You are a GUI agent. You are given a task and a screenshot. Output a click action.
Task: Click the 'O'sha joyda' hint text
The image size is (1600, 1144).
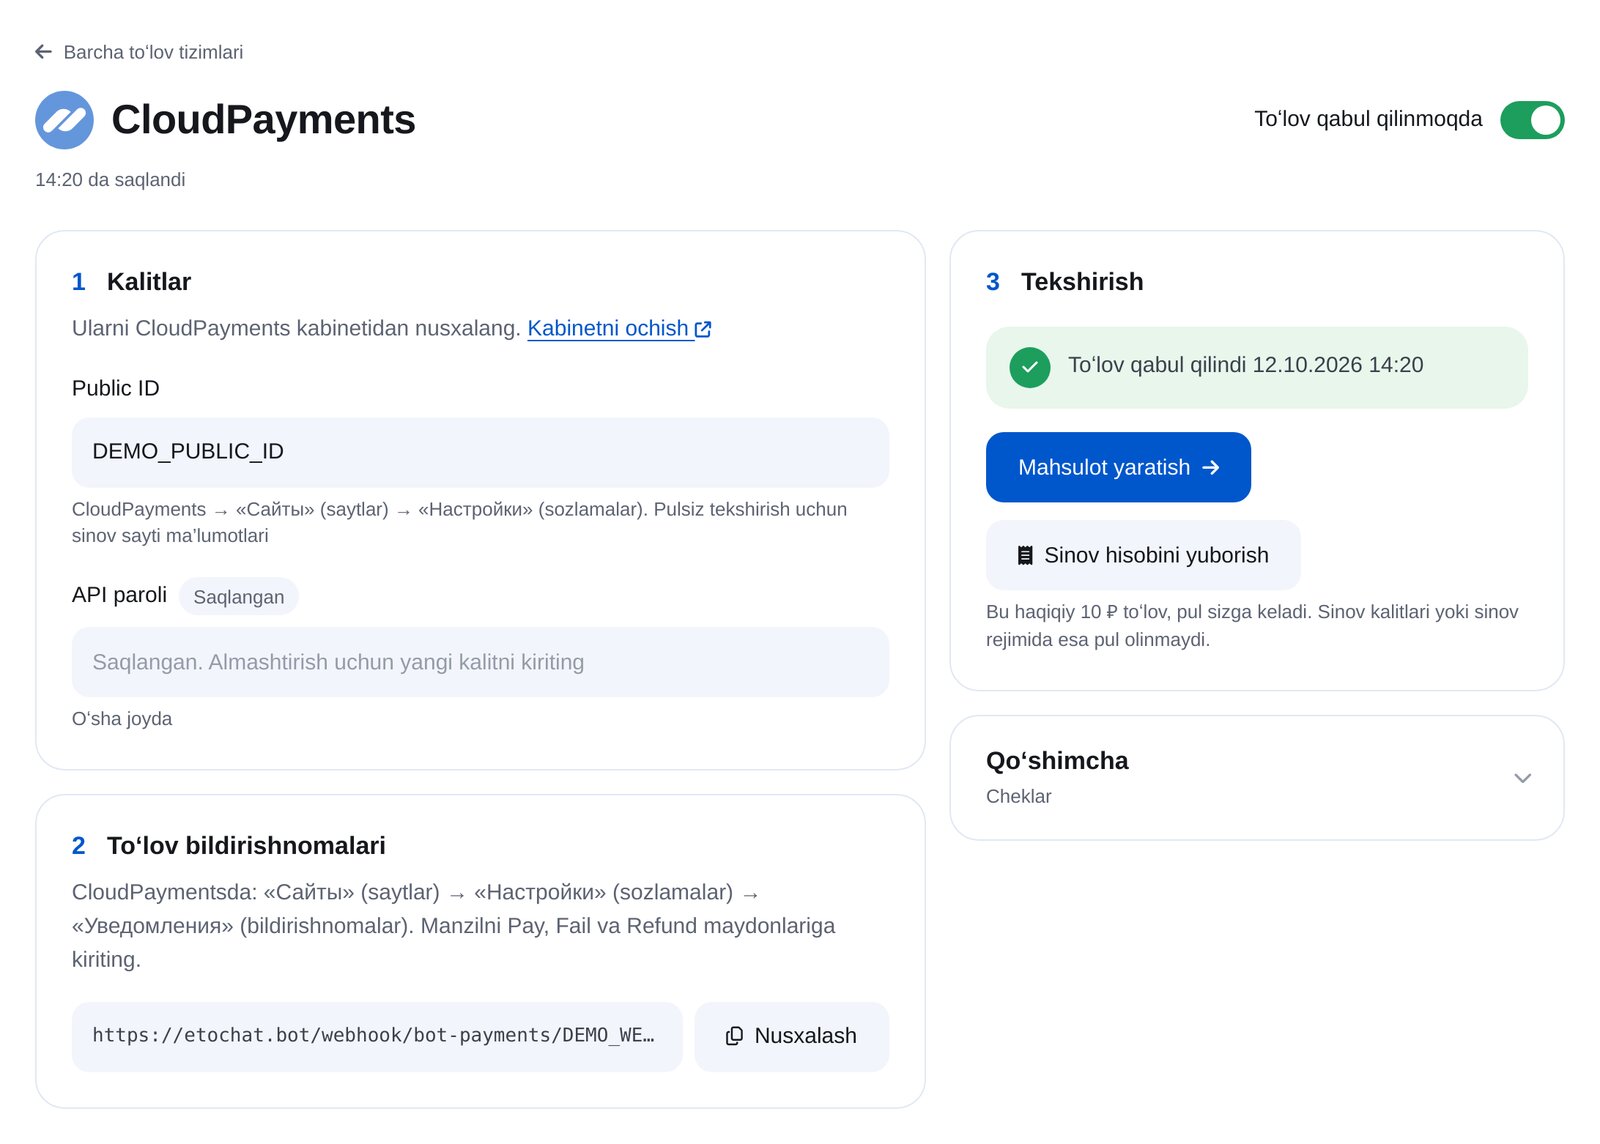(x=122, y=719)
